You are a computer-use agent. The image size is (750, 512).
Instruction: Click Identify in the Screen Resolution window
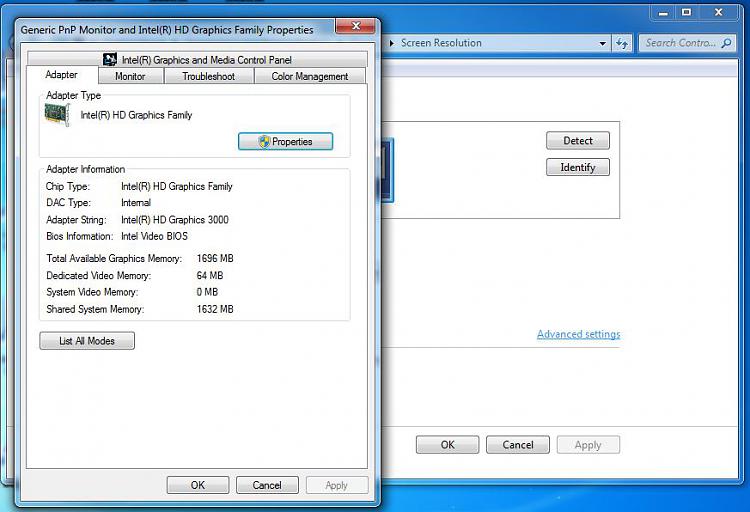[578, 167]
